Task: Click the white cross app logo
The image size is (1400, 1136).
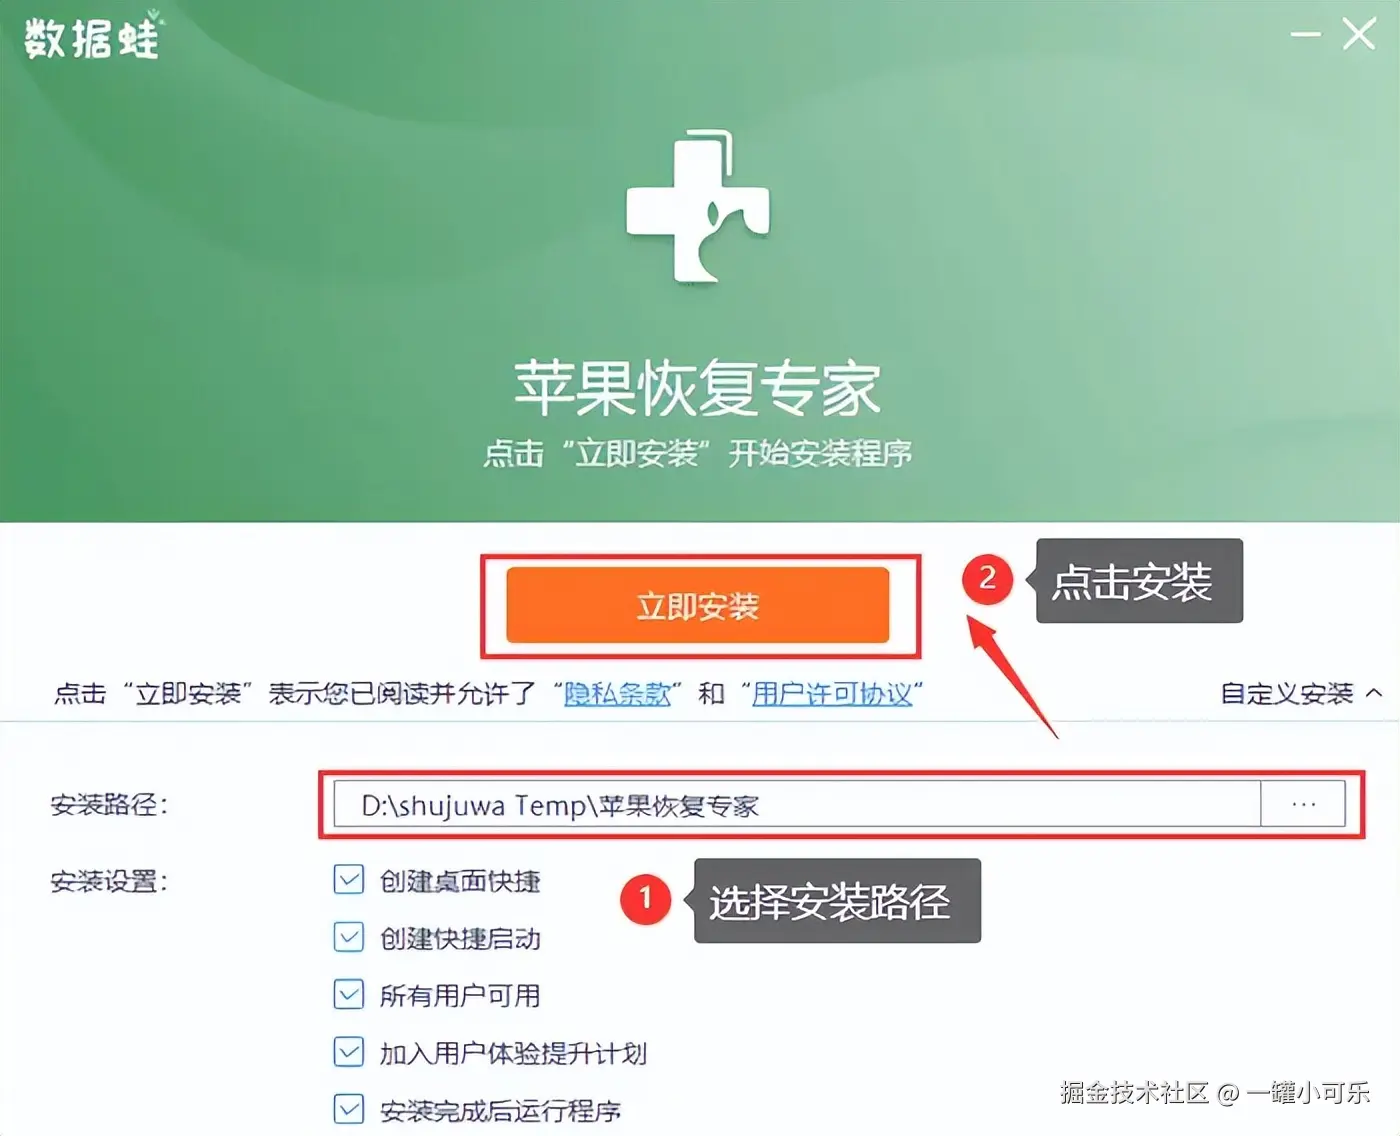Action: 698,207
